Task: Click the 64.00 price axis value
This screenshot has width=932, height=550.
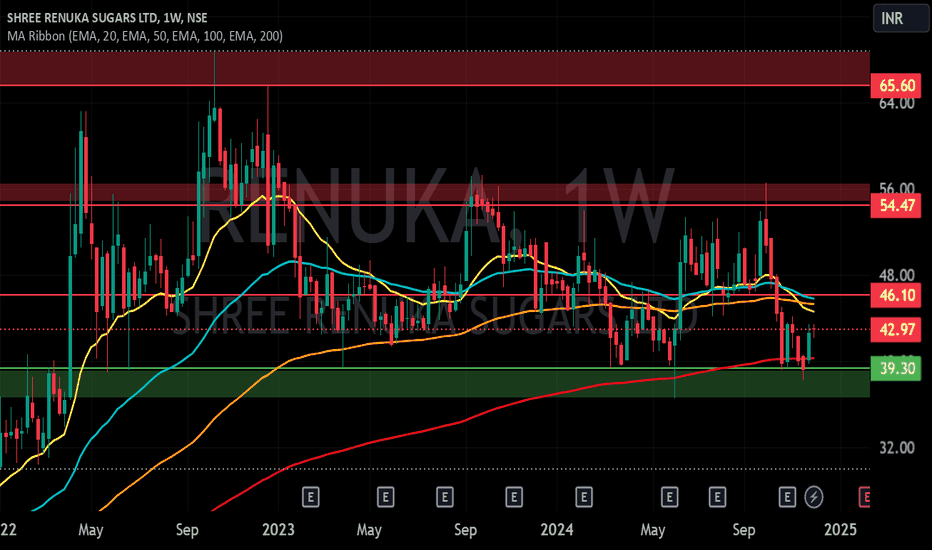Action: coord(897,103)
